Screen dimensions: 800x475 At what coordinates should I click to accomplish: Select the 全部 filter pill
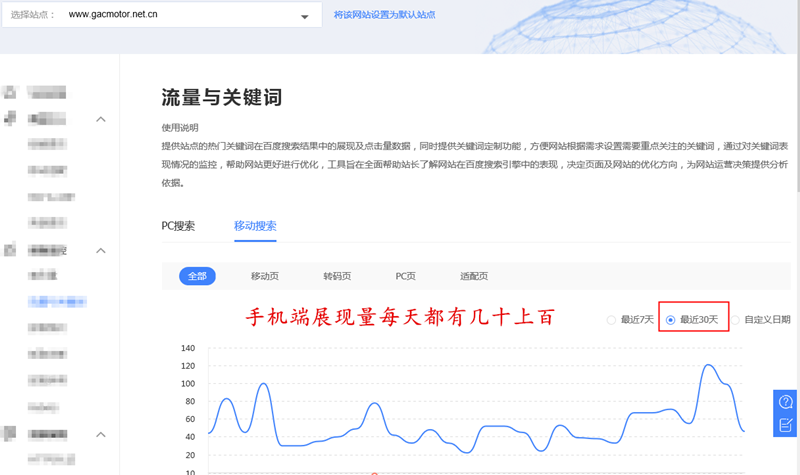click(197, 276)
